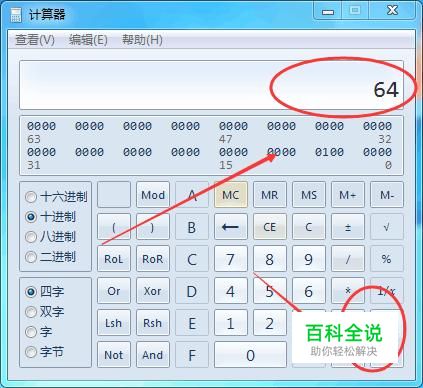Click the % percent key

(387, 259)
